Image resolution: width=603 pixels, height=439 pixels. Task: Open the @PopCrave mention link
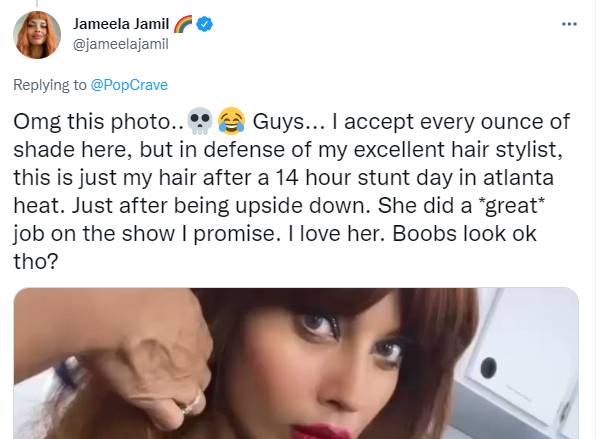click(129, 85)
